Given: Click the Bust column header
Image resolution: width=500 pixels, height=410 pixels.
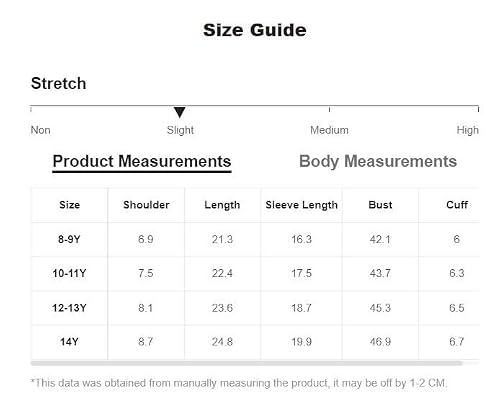Looking at the screenshot, I should point(380,205).
